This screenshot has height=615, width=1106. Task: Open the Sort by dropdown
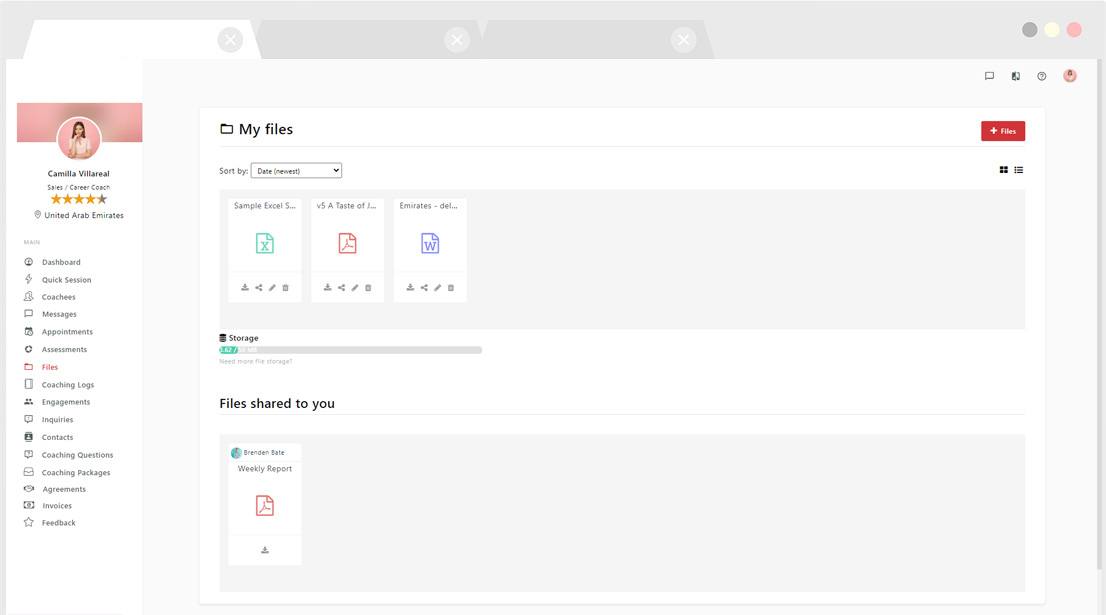pos(296,171)
